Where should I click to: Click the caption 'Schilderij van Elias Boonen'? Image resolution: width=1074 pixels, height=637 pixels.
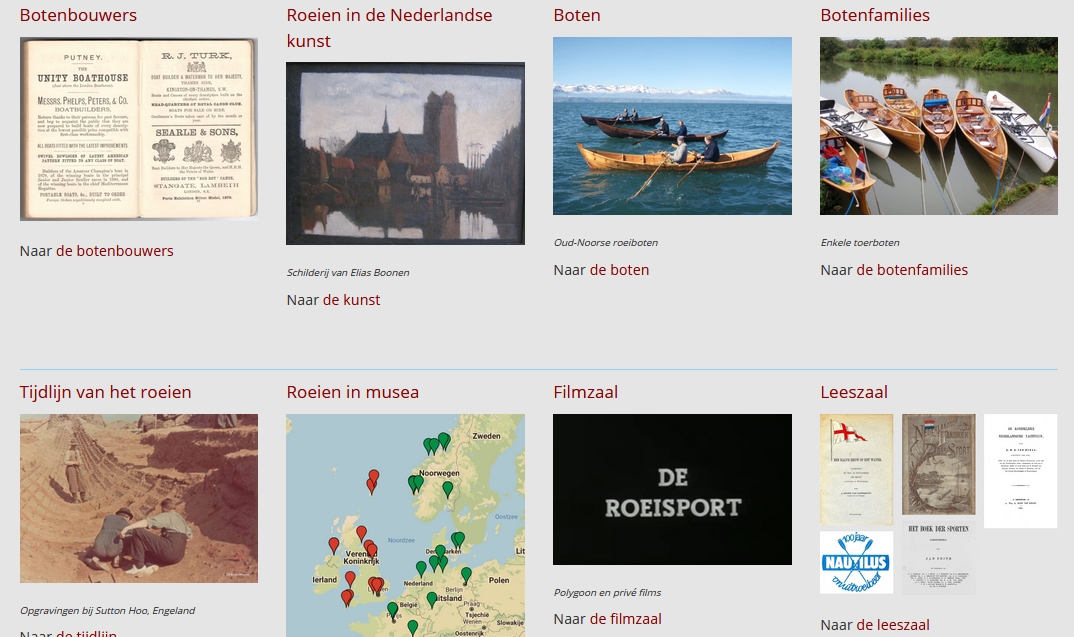(x=348, y=273)
